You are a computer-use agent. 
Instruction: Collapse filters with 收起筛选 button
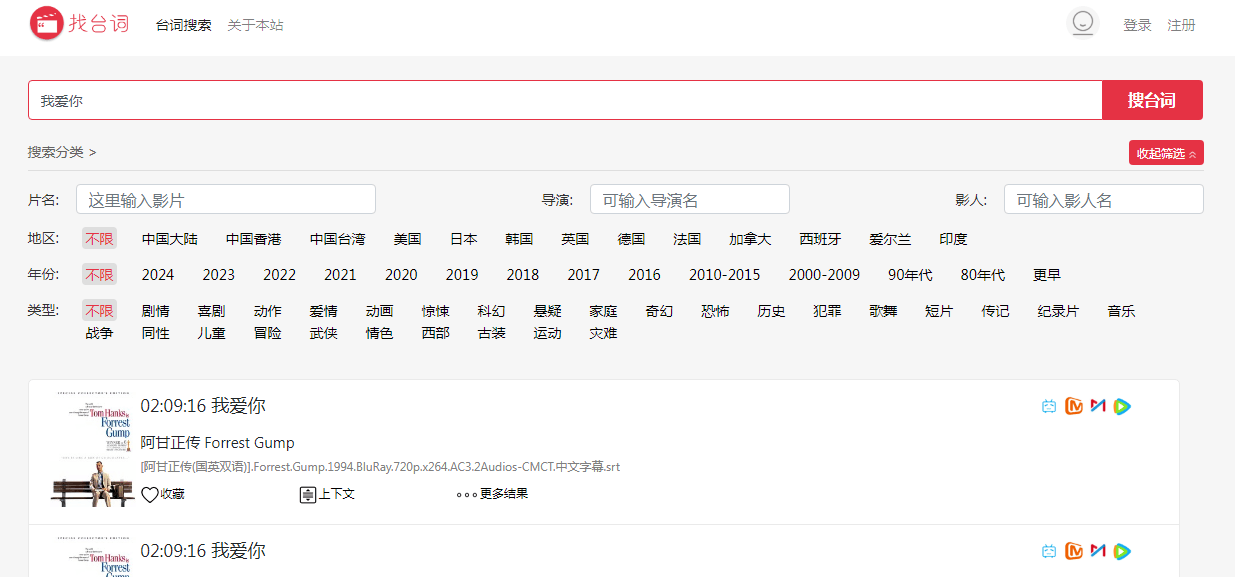(x=1165, y=153)
